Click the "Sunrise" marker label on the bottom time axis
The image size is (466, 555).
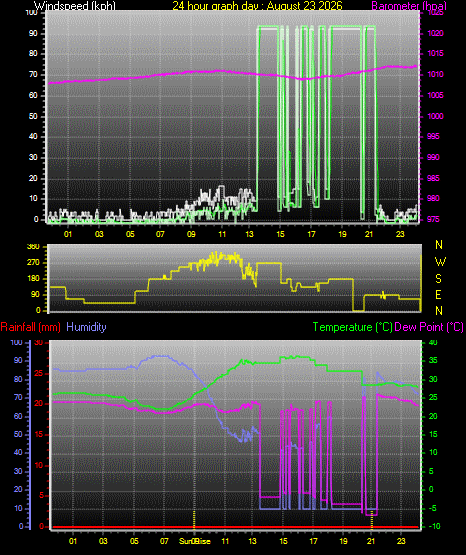click(x=195, y=541)
